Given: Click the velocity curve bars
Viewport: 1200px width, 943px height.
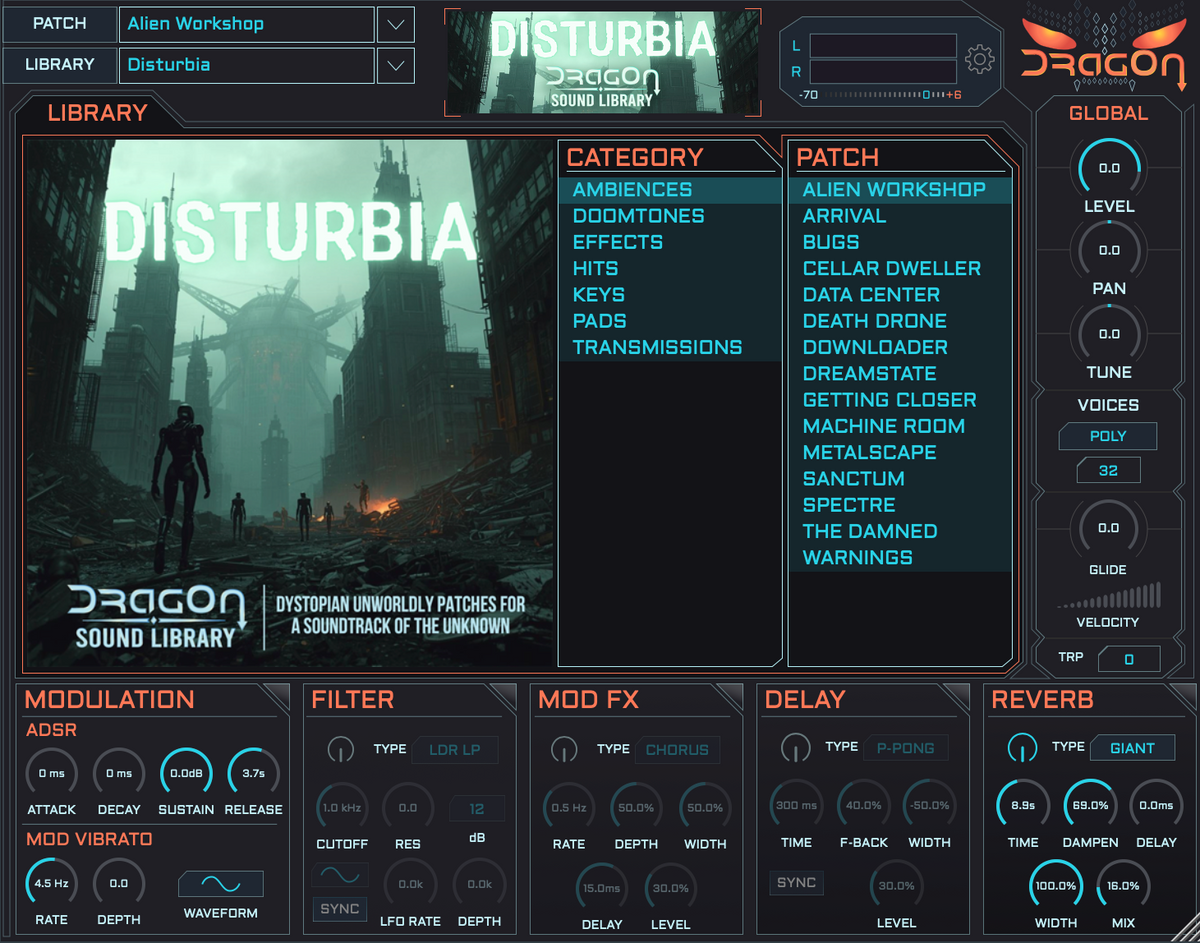Looking at the screenshot, I should (1108, 596).
